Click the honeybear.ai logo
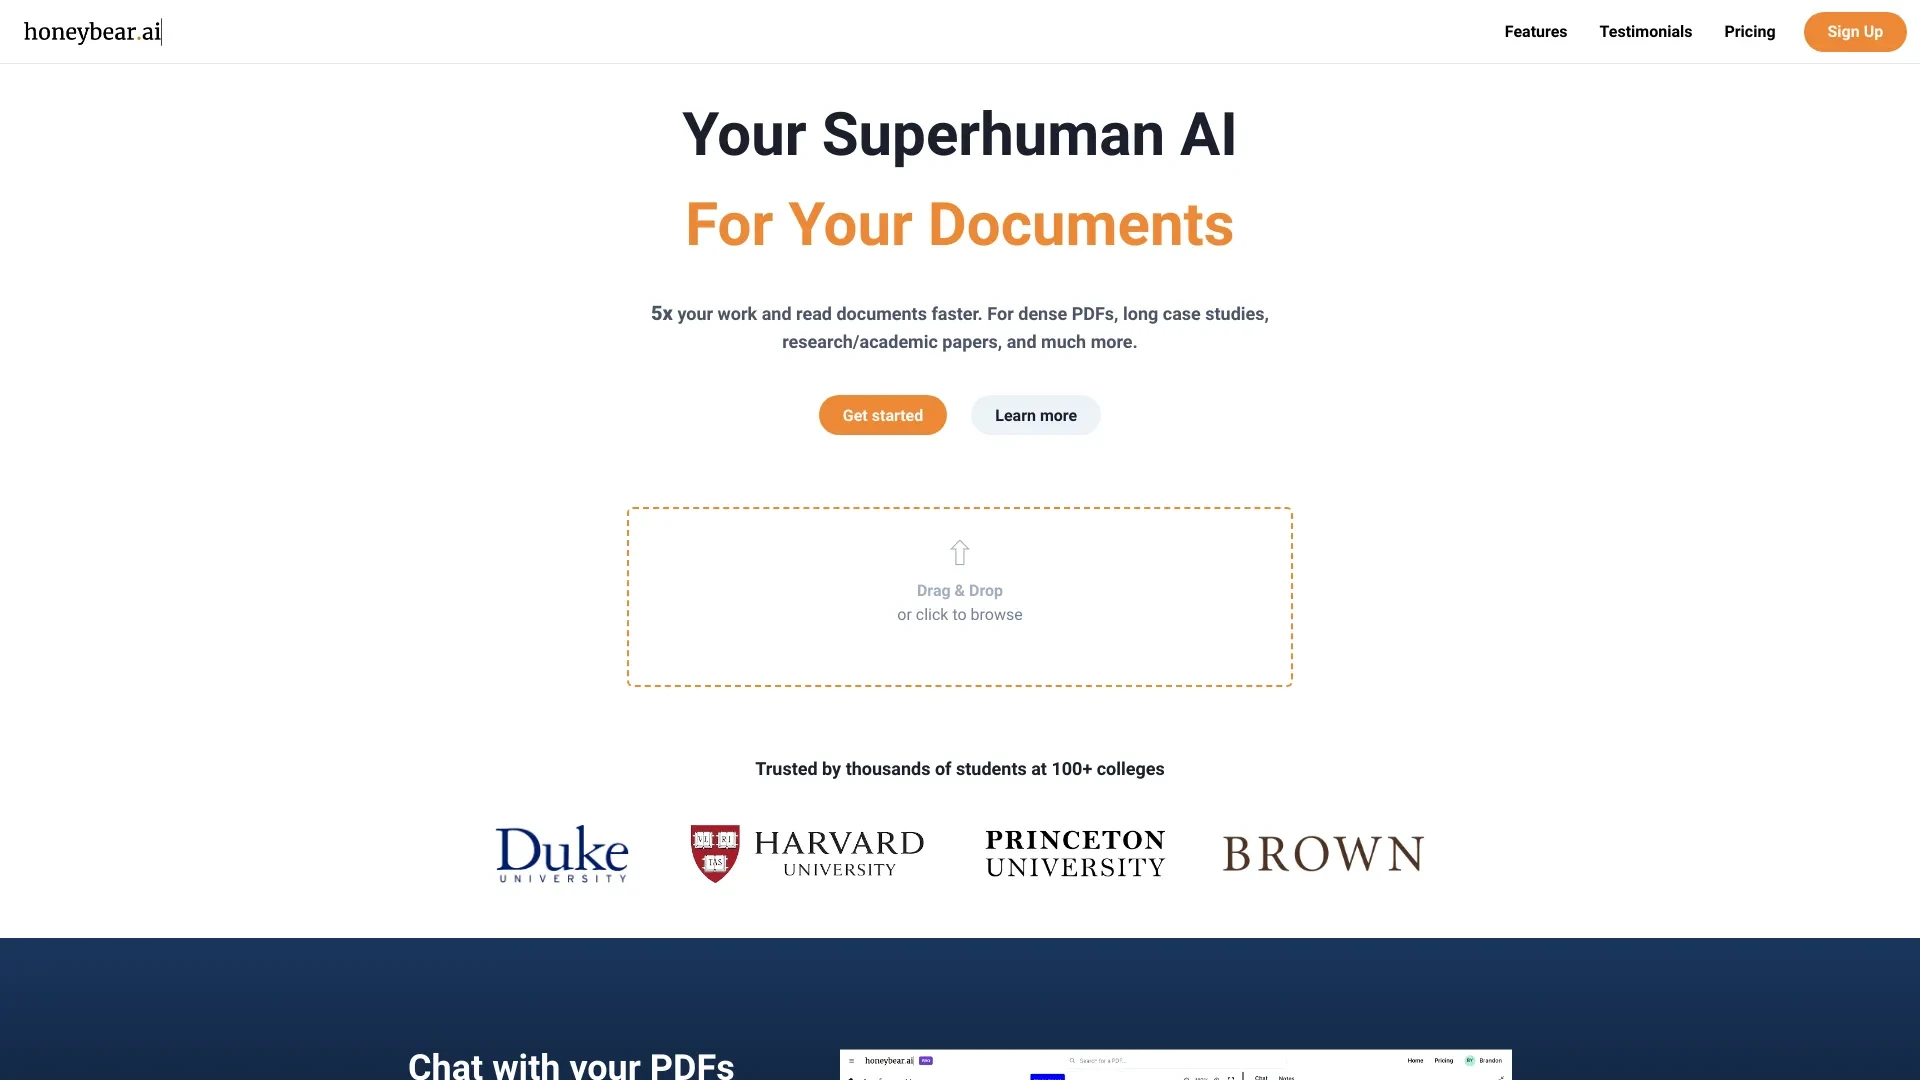 click(x=94, y=32)
